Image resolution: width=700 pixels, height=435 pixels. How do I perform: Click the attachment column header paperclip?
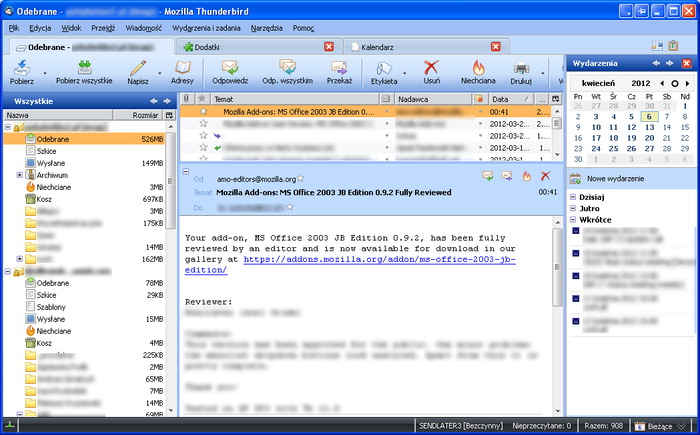point(187,99)
